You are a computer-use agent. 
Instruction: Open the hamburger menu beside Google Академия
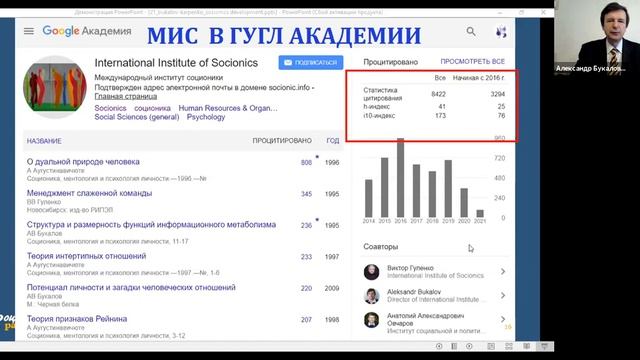[29, 31]
